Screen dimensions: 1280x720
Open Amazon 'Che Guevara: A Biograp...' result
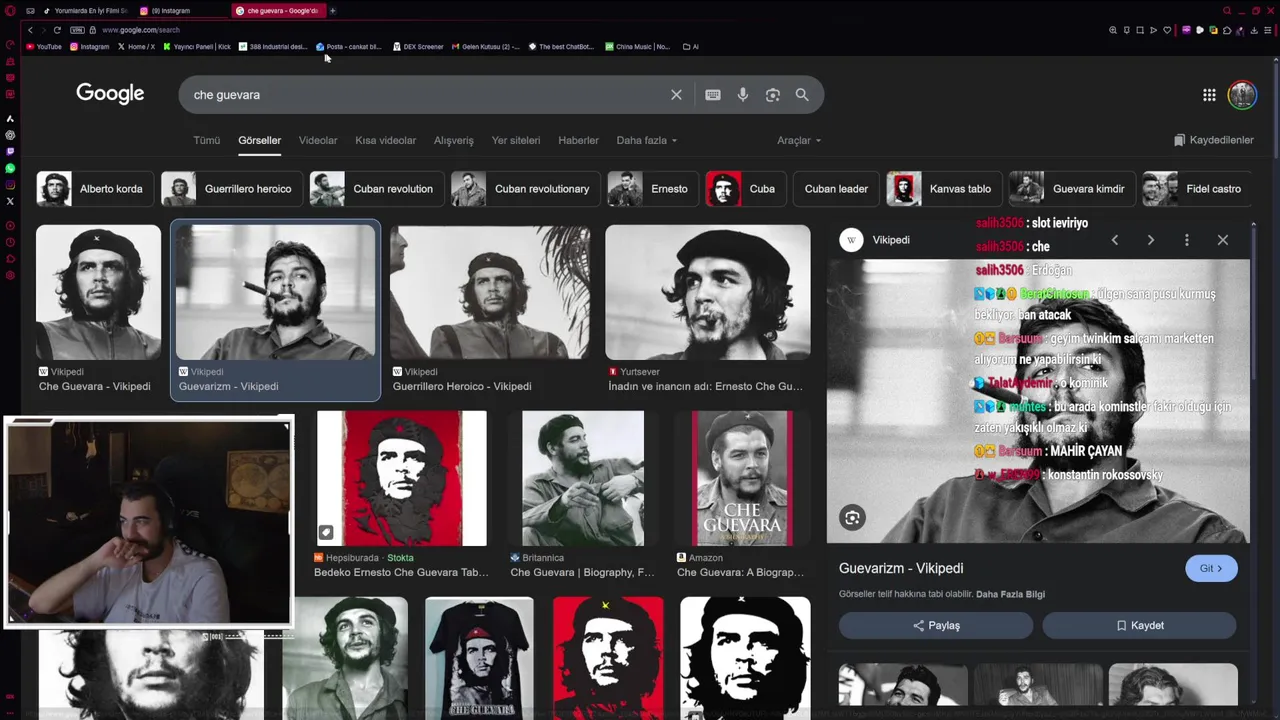(x=741, y=495)
